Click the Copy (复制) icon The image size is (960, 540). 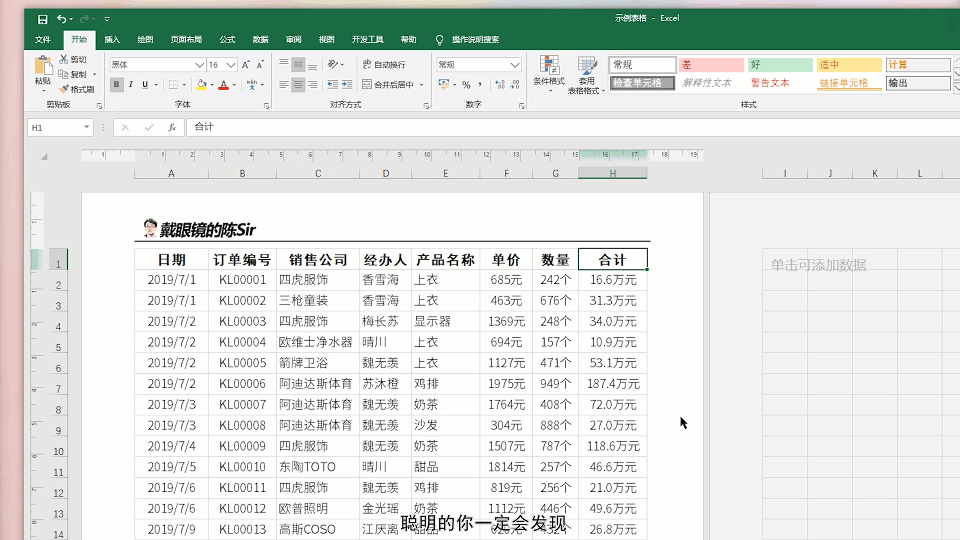click(x=63, y=74)
